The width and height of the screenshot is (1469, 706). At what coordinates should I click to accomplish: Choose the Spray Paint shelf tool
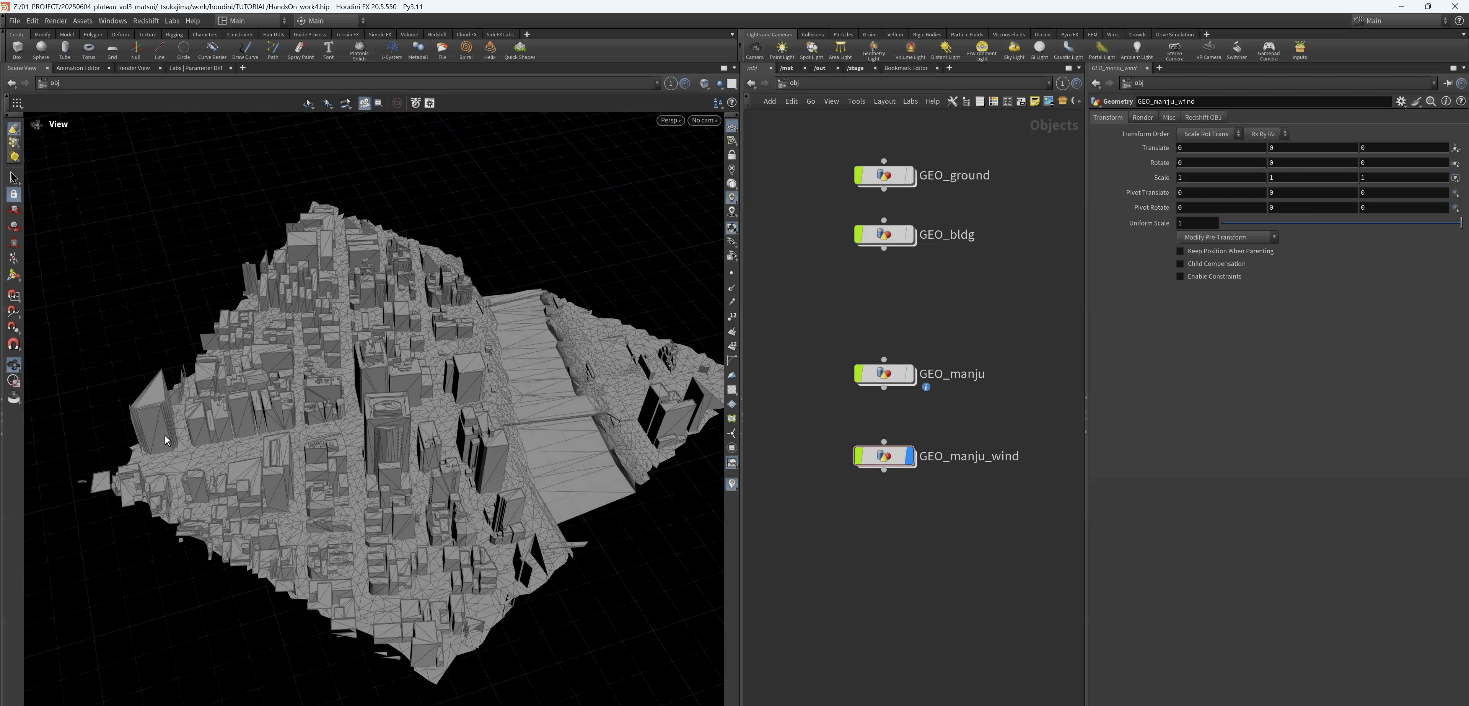[300, 48]
